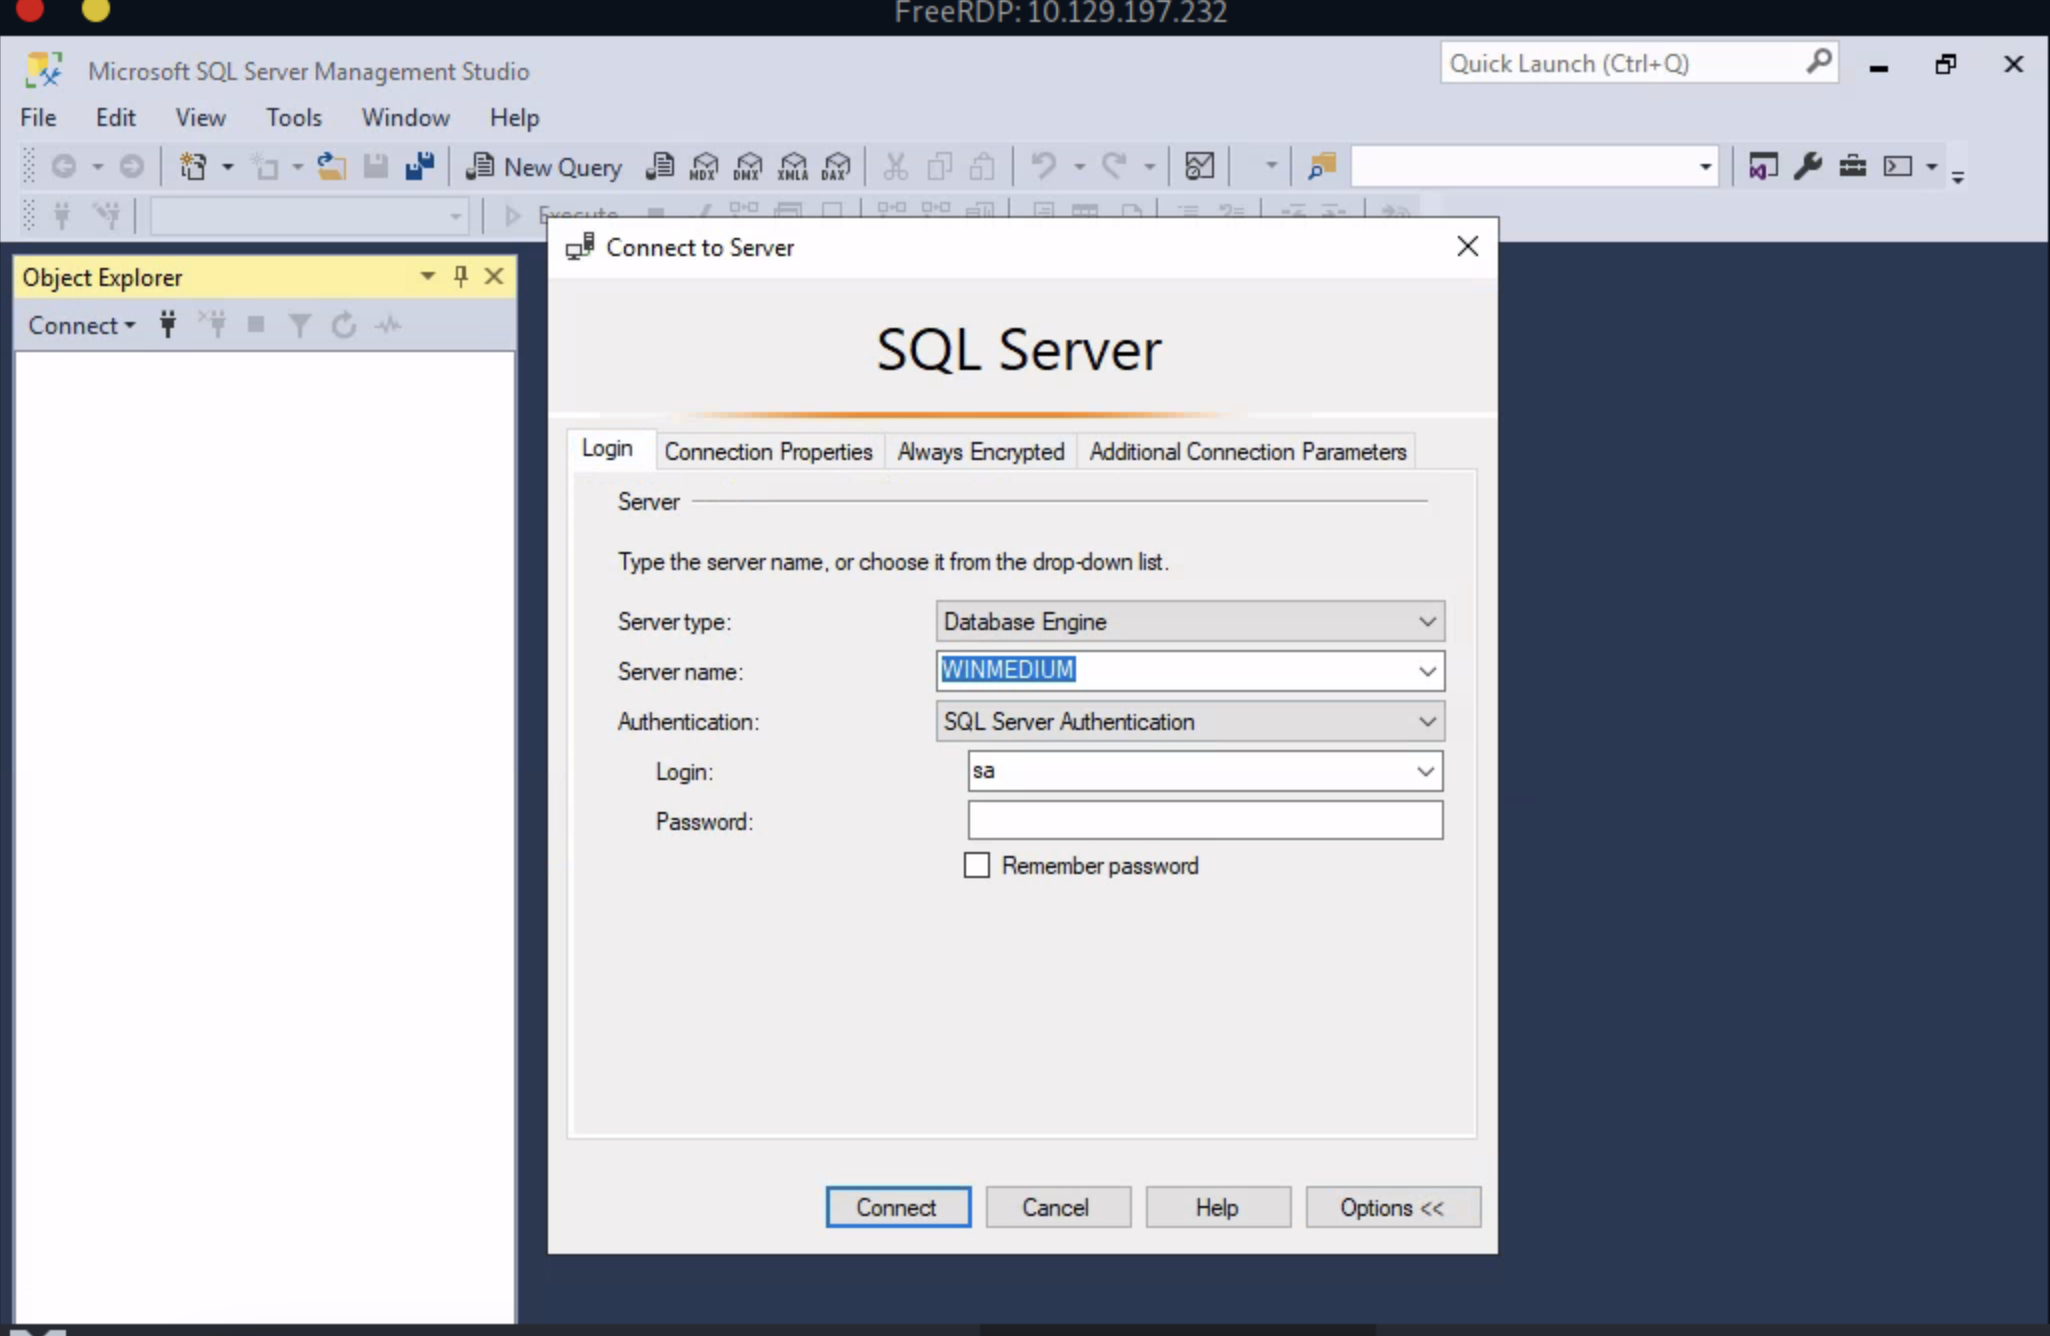The image size is (2050, 1336).
Task: Open a new DAX query
Action: [x=836, y=166]
